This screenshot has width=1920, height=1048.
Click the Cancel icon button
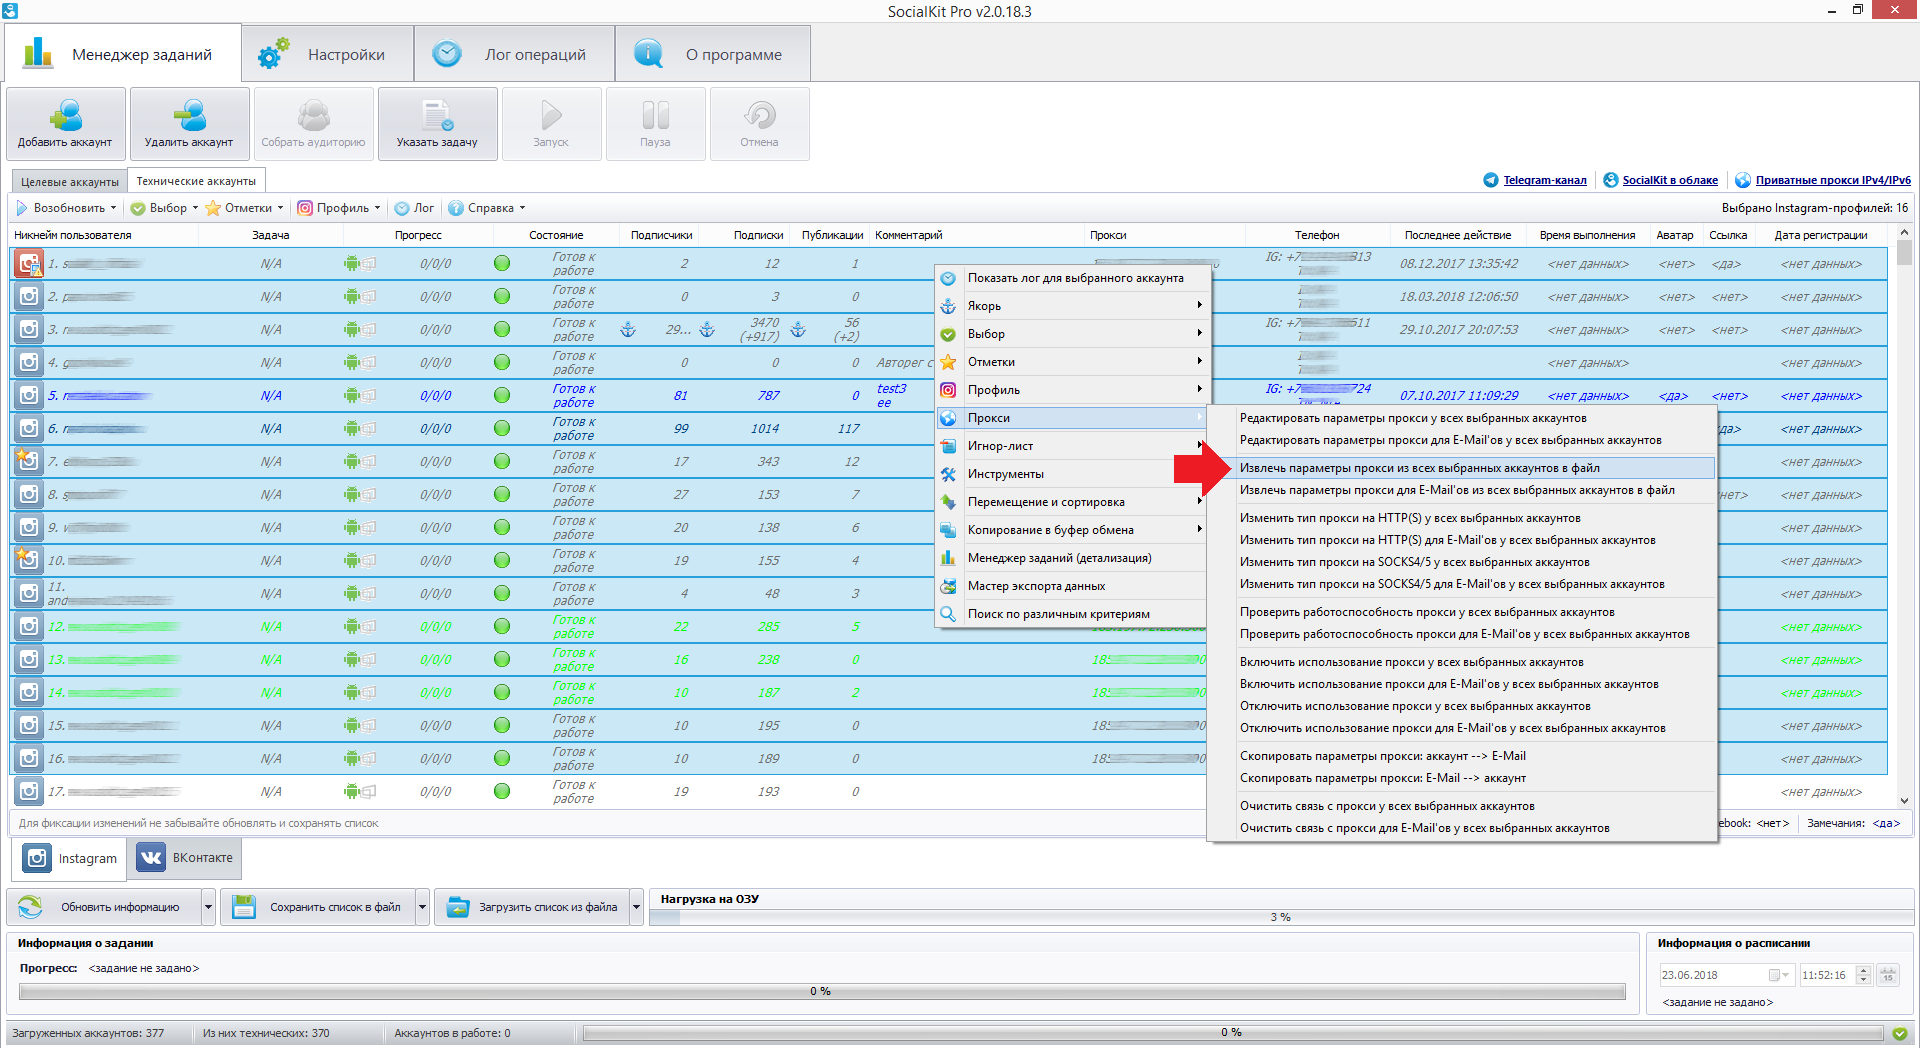pyautogui.click(x=759, y=123)
